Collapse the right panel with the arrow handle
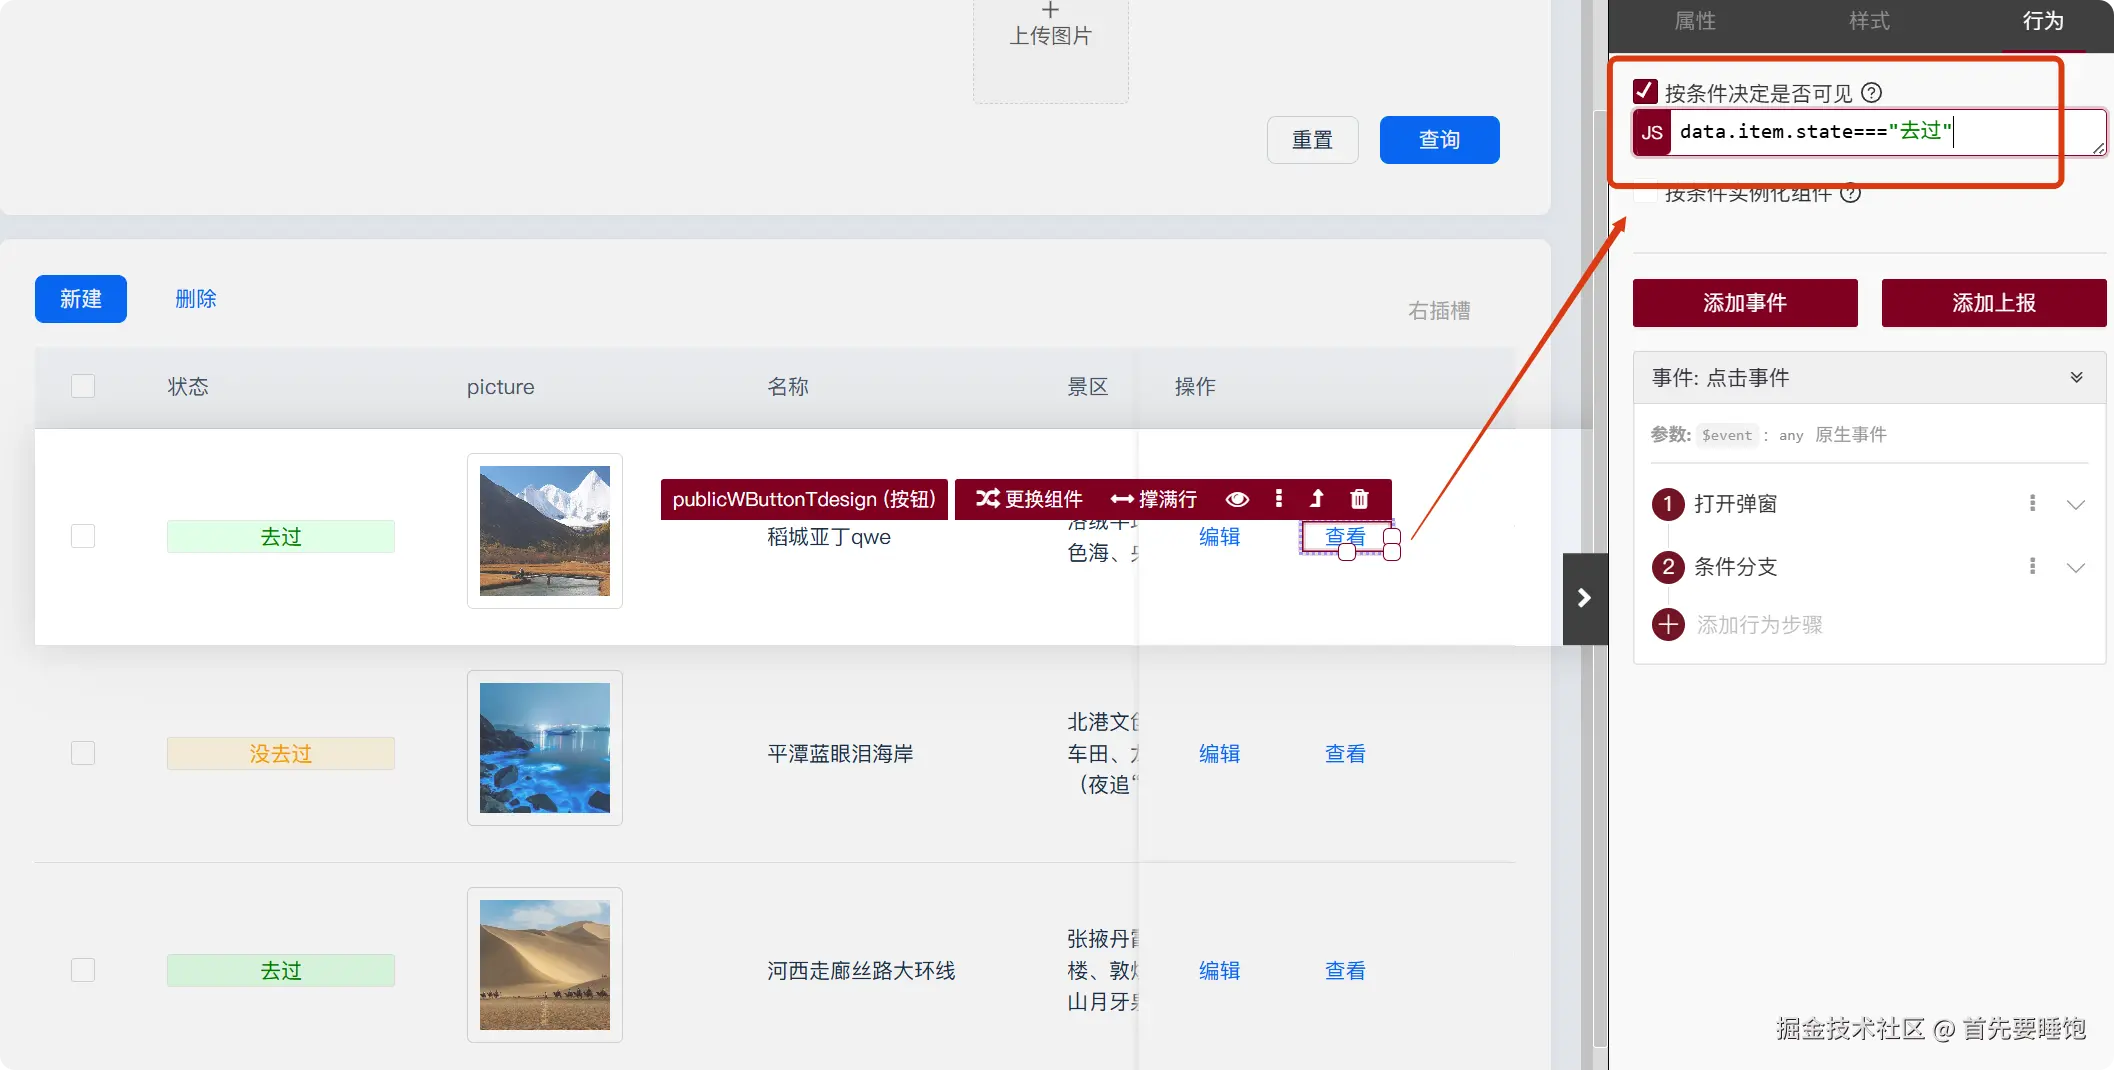The height and width of the screenshot is (1070, 2114). tap(1584, 598)
